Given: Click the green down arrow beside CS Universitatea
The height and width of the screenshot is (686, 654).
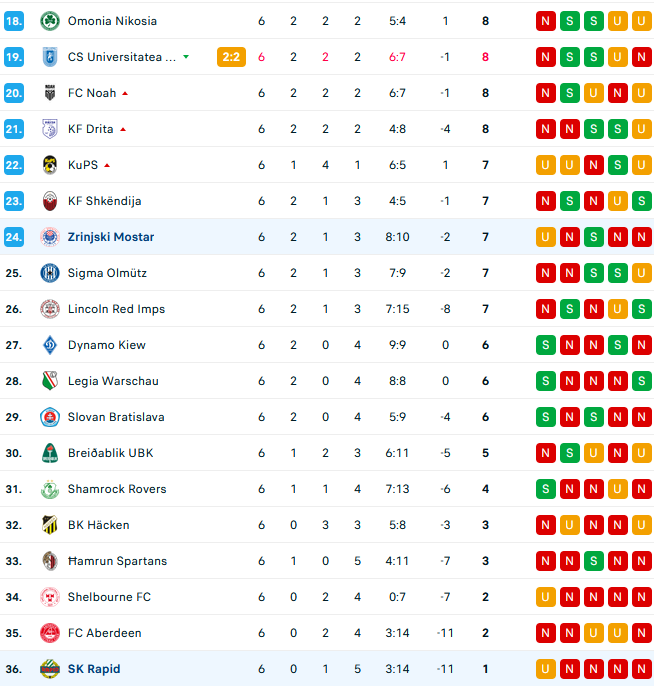Looking at the screenshot, I should [186, 57].
